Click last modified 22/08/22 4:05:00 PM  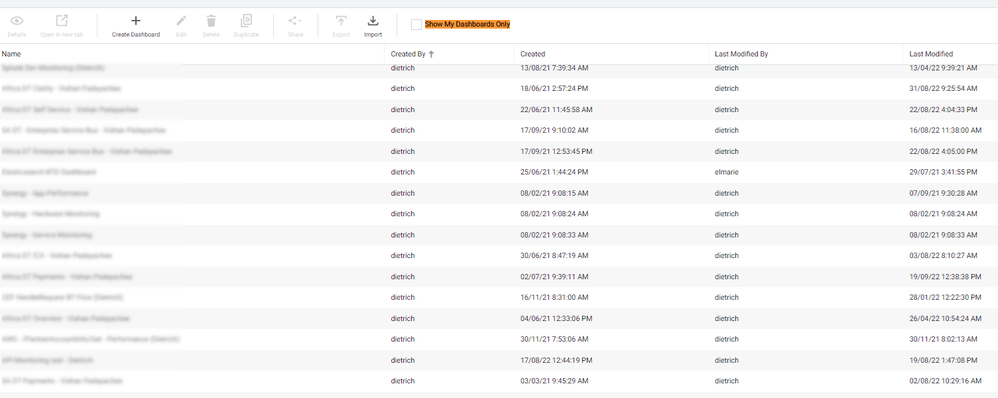click(x=943, y=152)
